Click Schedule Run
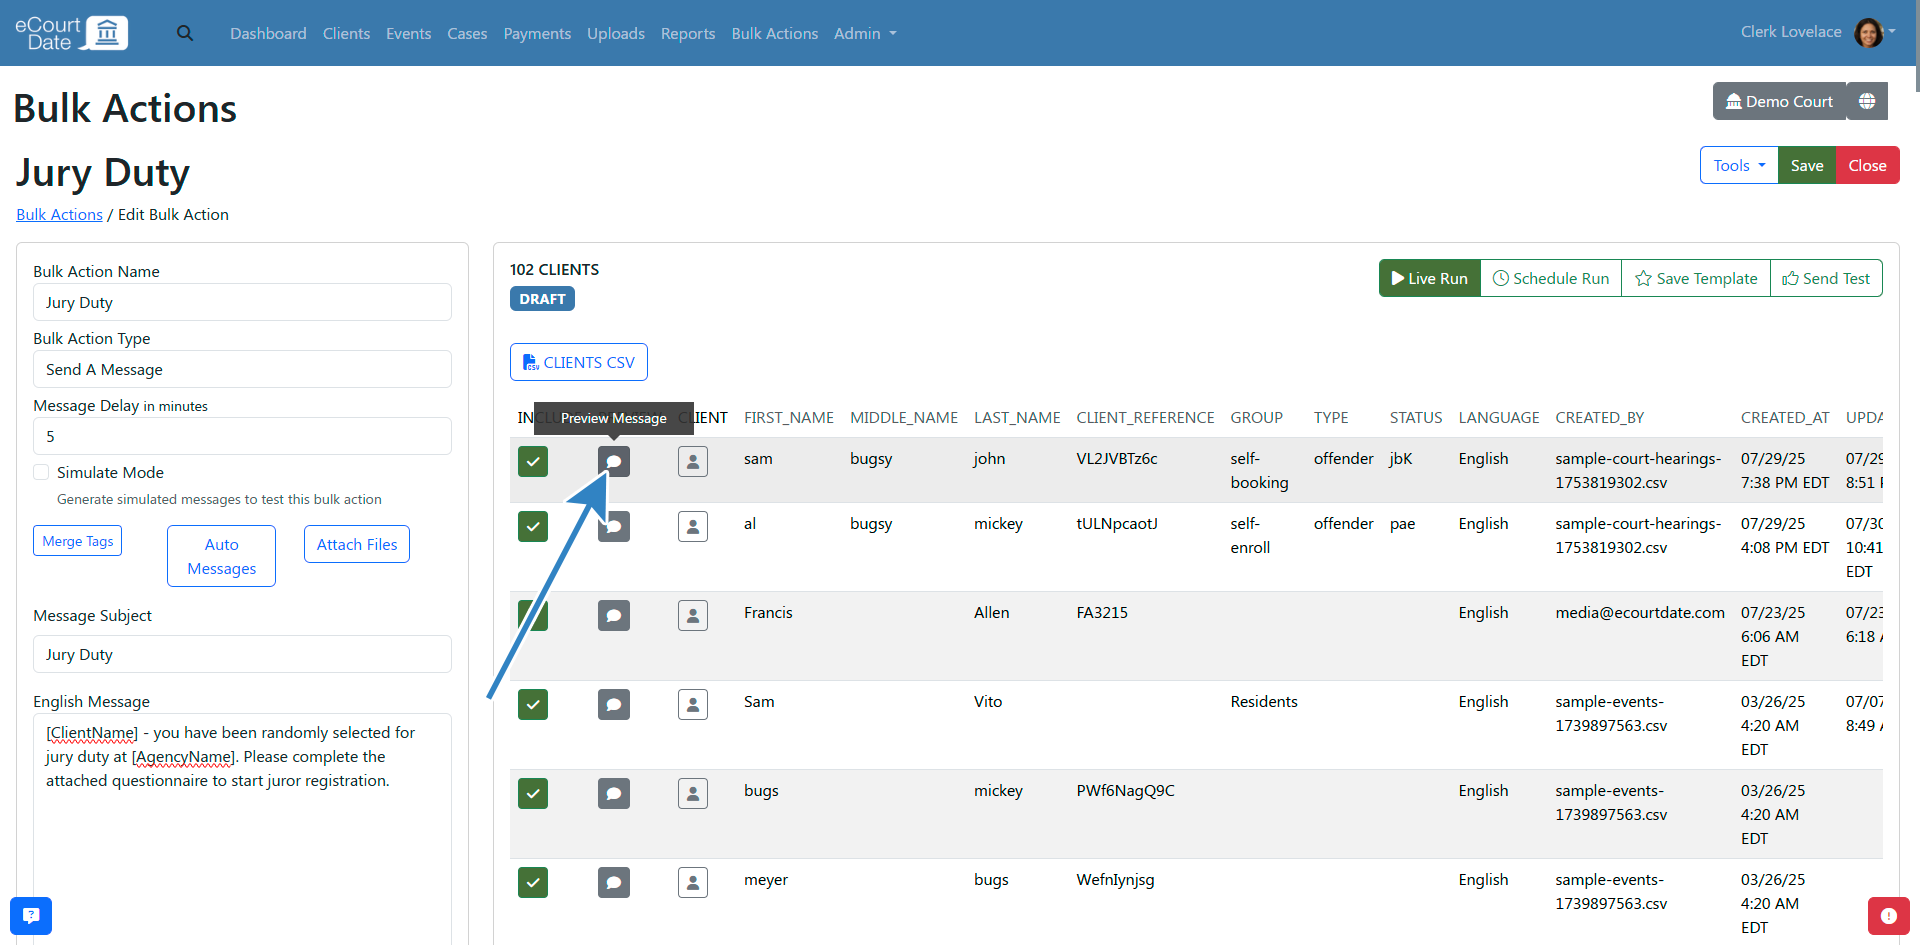 tap(1551, 278)
